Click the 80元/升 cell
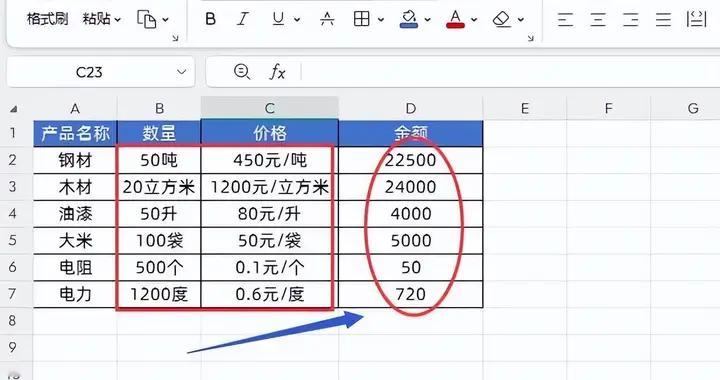 [270, 214]
